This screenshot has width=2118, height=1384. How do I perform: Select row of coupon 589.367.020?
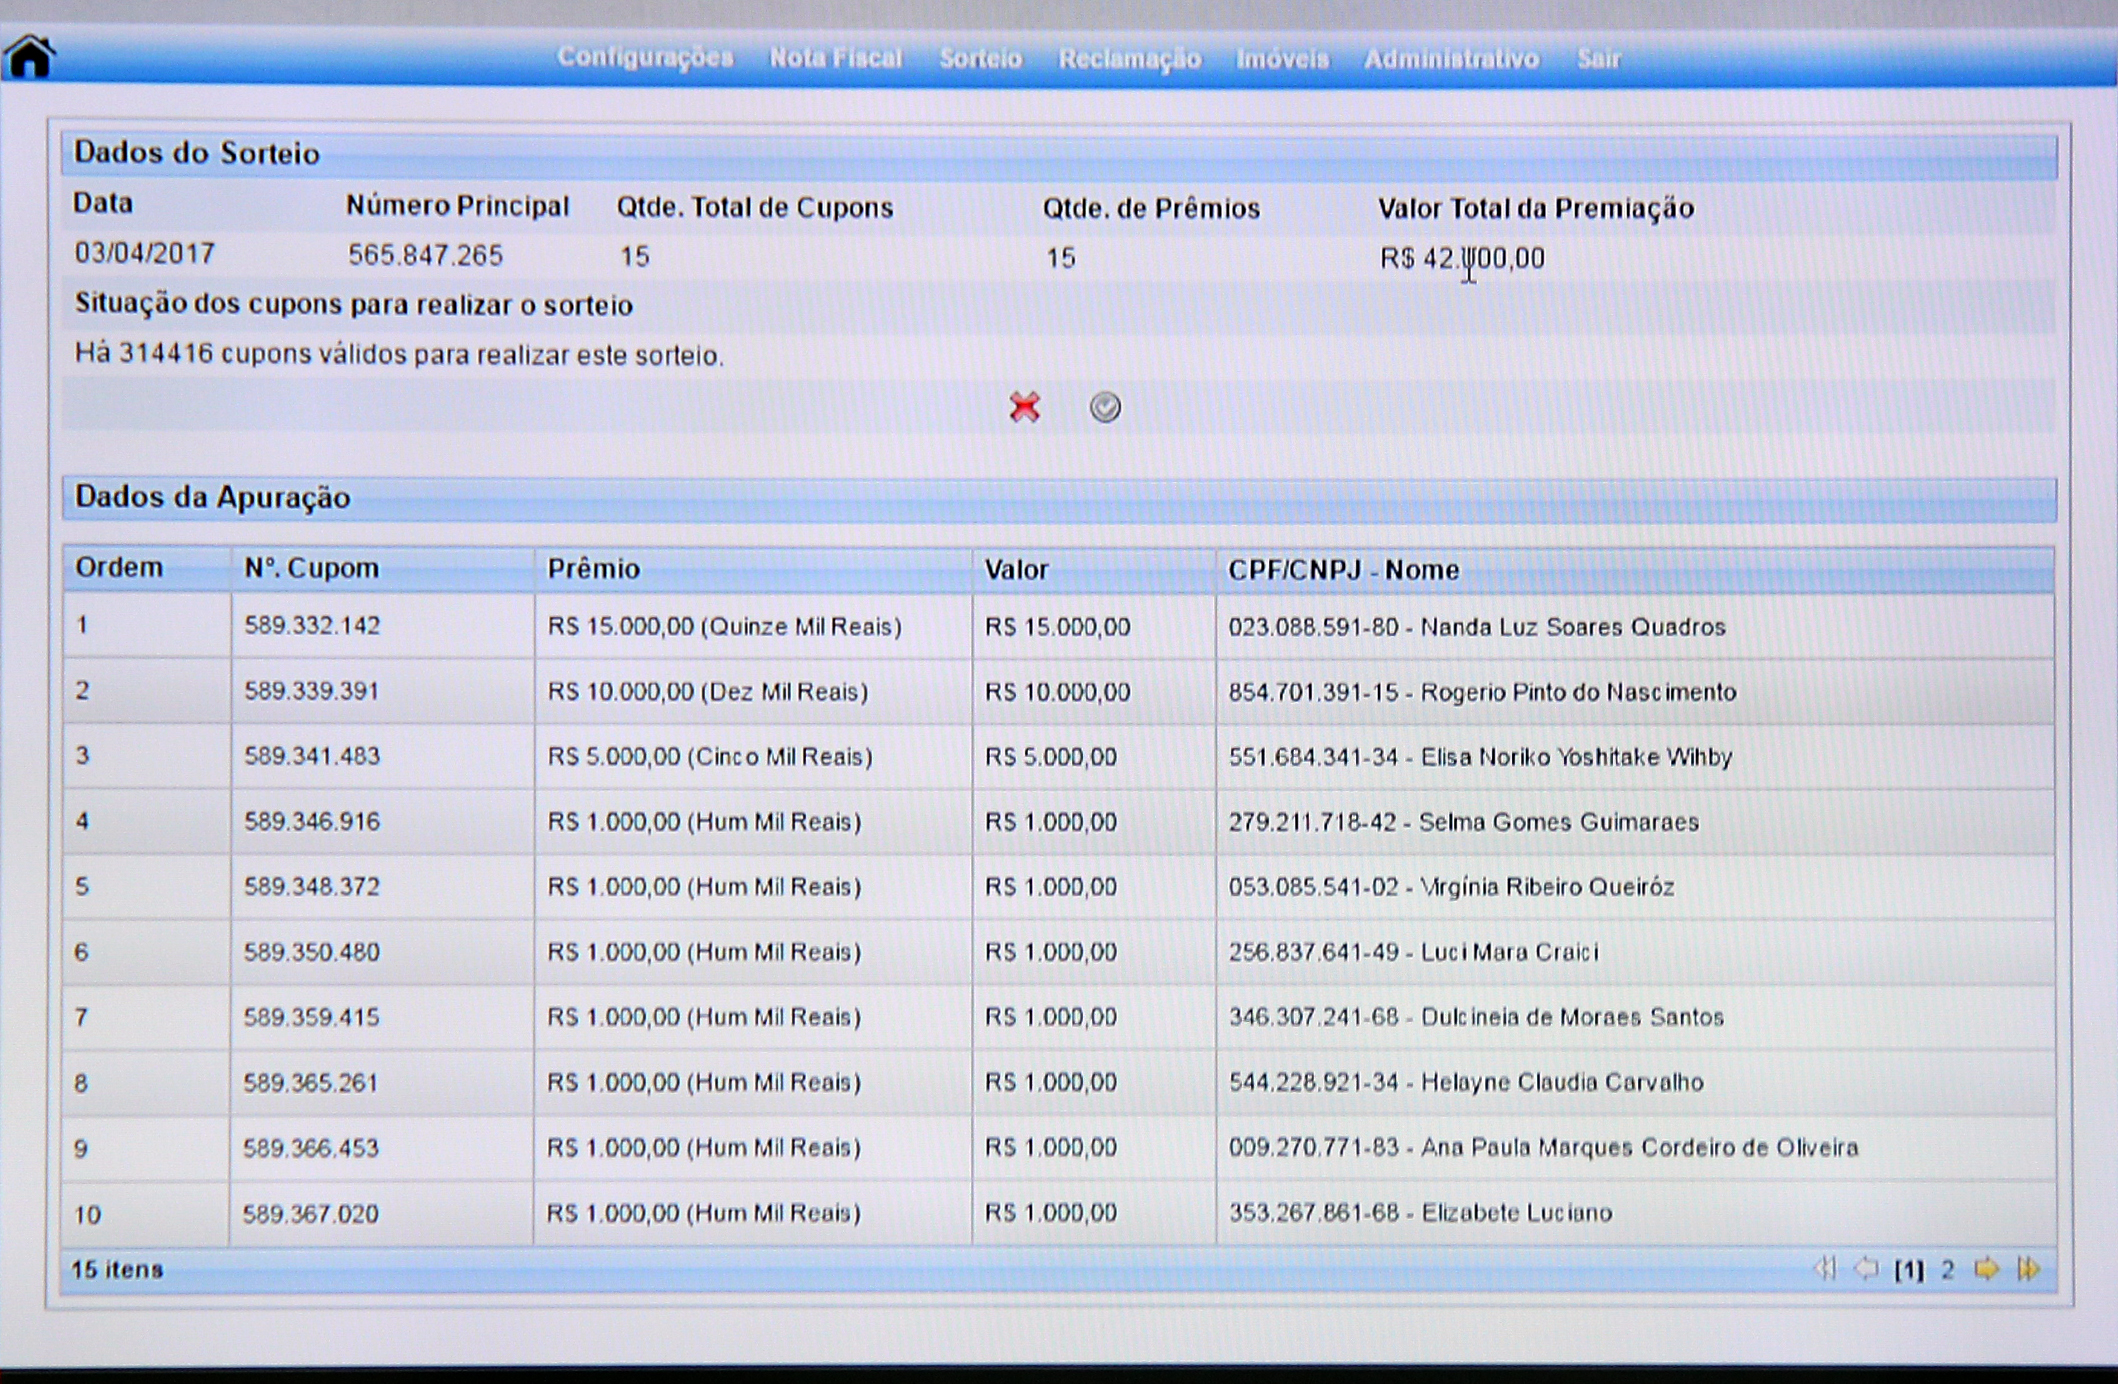point(311,1214)
